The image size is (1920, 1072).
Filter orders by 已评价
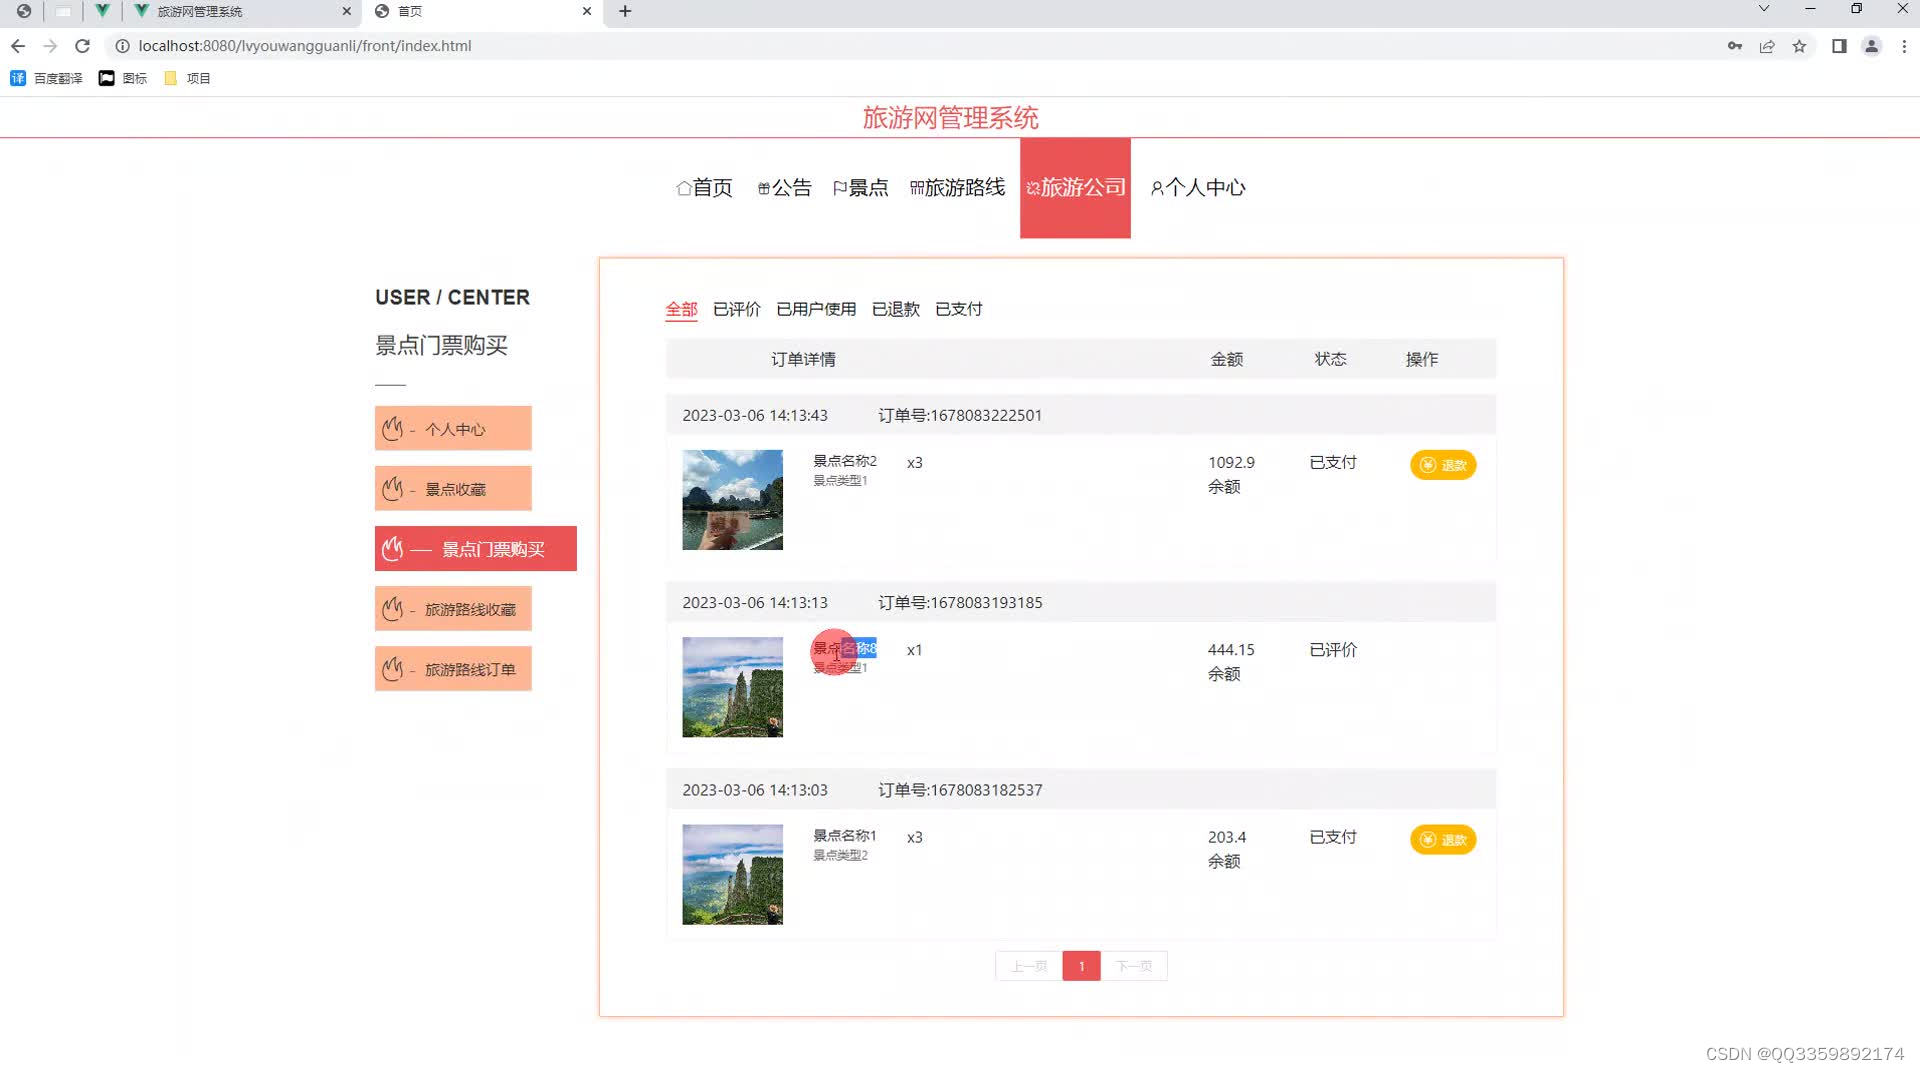coord(737,309)
